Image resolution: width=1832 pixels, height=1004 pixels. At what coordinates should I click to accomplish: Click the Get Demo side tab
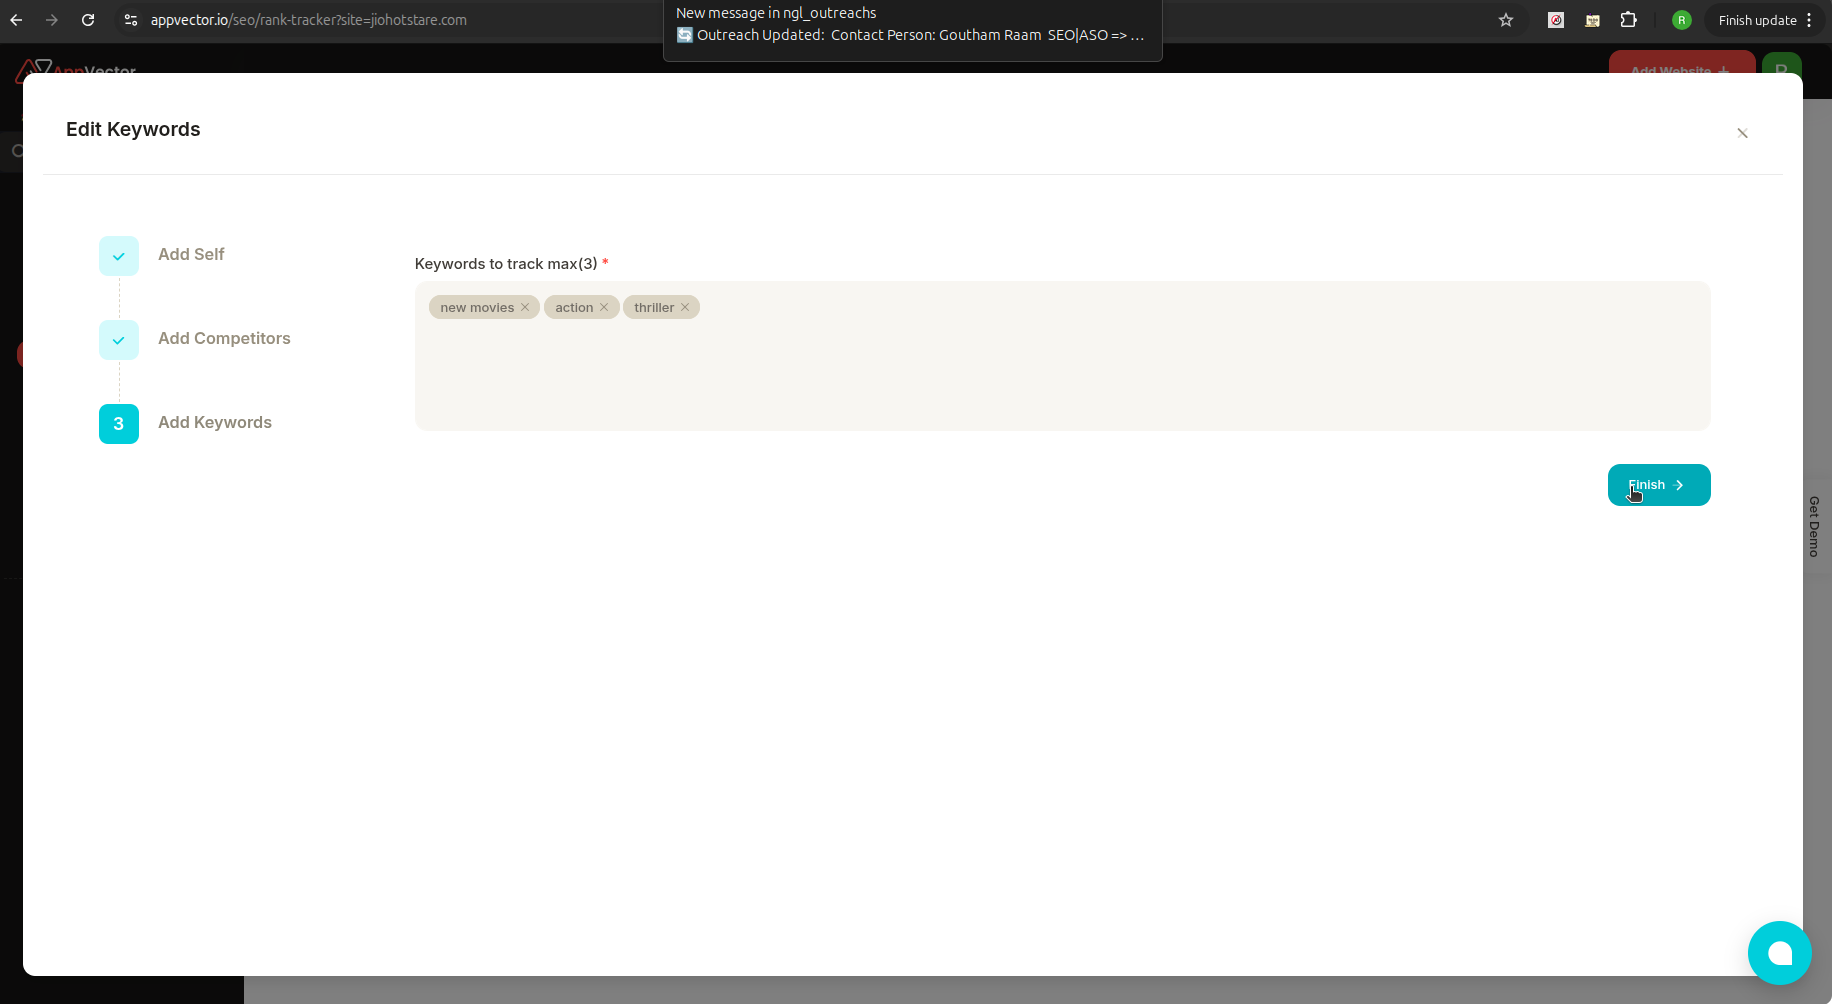click(x=1813, y=527)
